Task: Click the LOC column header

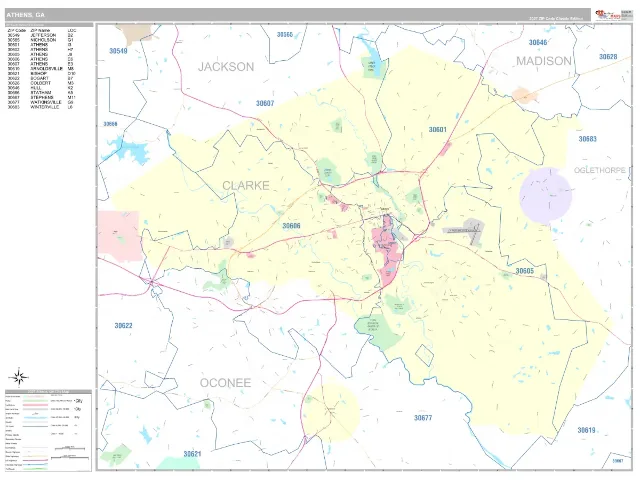Action: pos(71,31)
